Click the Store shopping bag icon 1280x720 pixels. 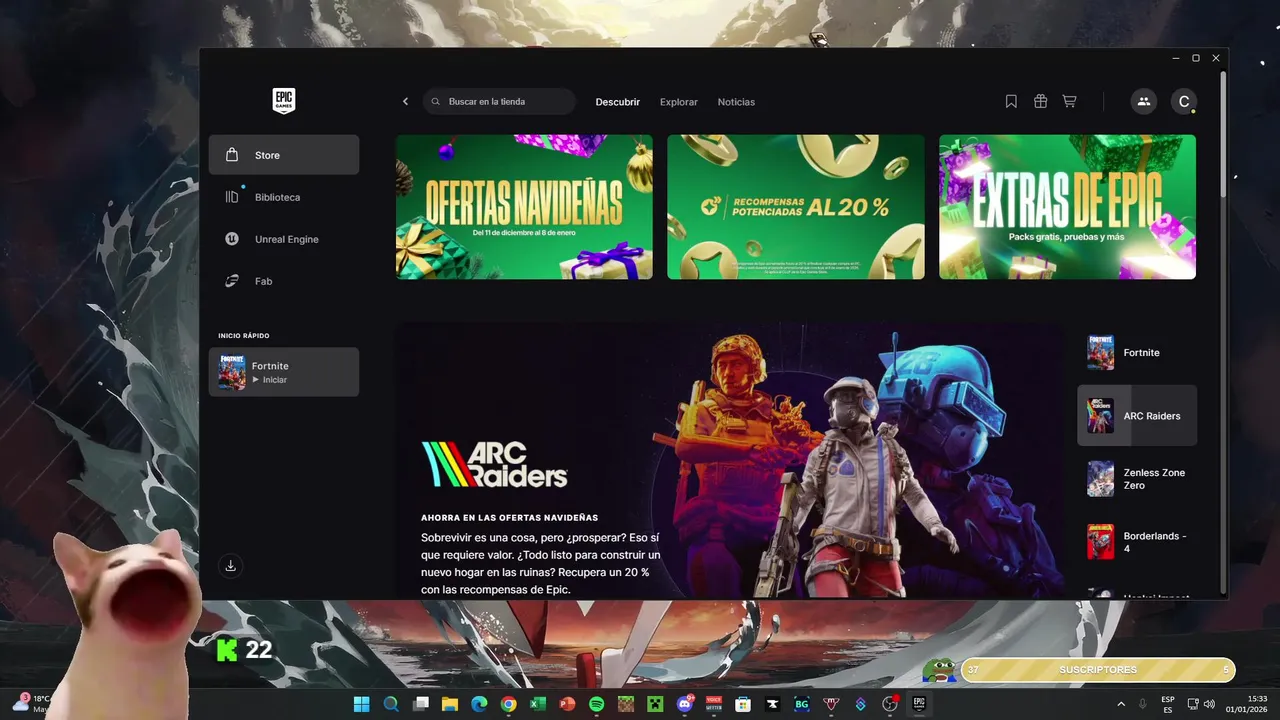pos(232,155)
